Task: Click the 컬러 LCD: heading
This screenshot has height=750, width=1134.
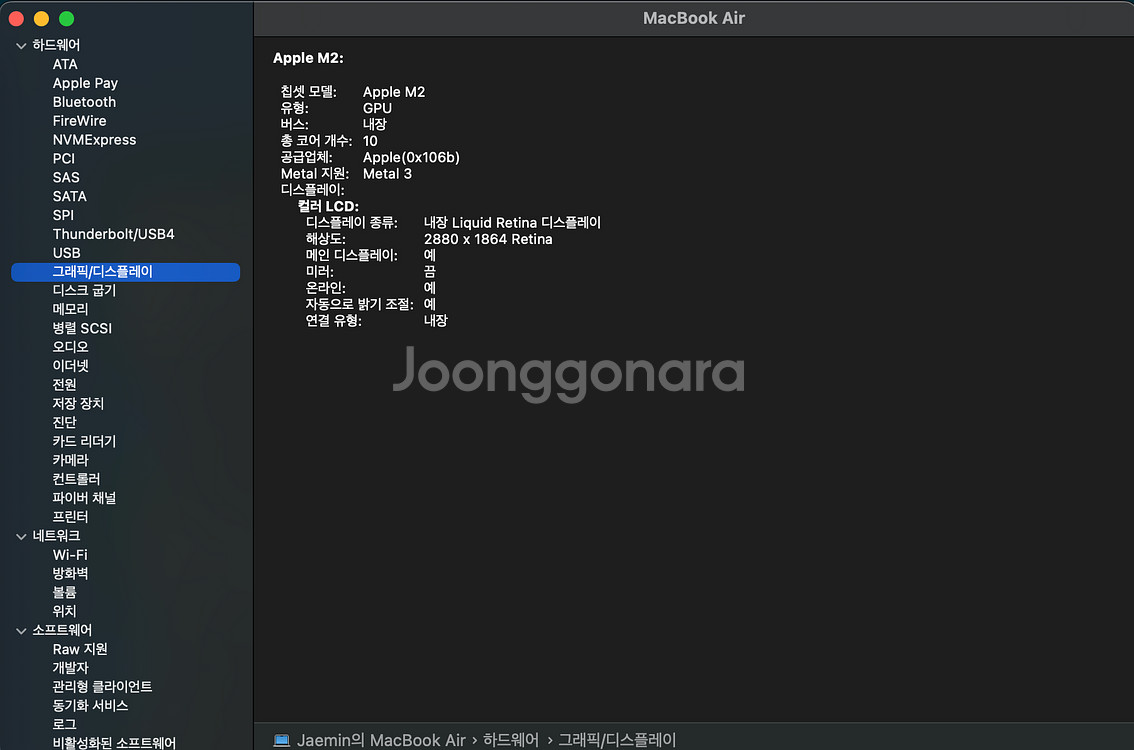Action: coord(328,206)
